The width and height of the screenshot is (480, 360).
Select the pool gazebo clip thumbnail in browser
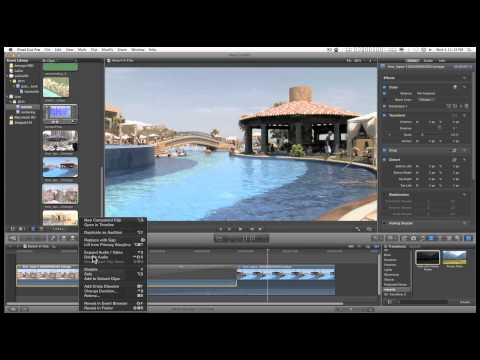[x=60, y=167]
